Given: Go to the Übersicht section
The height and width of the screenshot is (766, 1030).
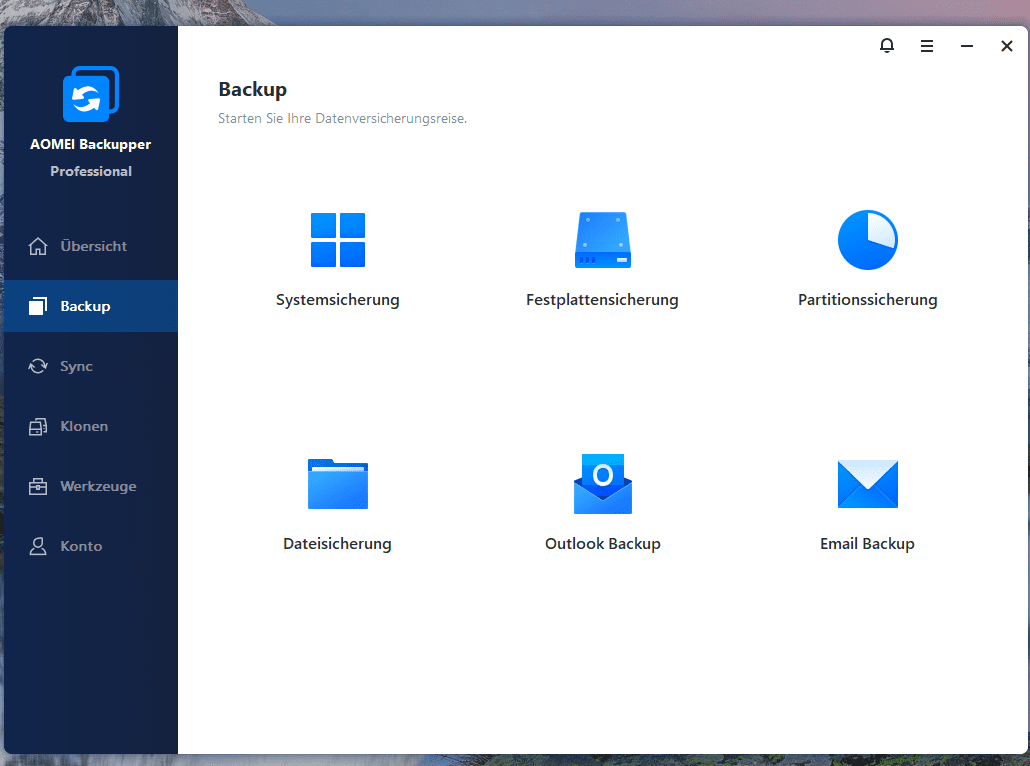Looking at the screenshot, I should tap(91, 246).
